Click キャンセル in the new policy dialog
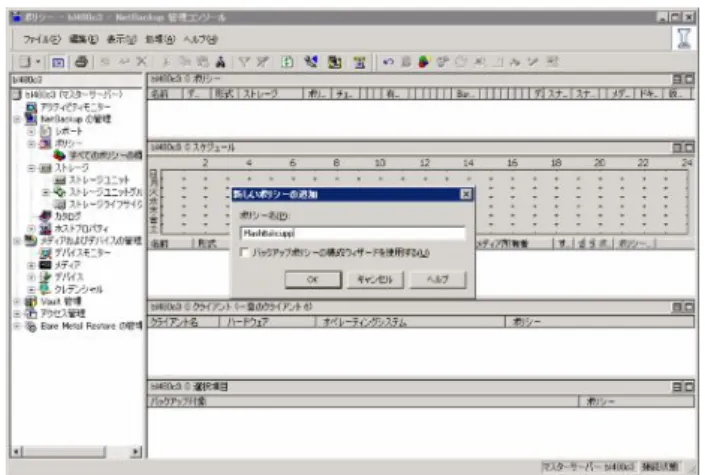This screenshot has height=475, width=705. pyautogui.click(x=375, y=279)
